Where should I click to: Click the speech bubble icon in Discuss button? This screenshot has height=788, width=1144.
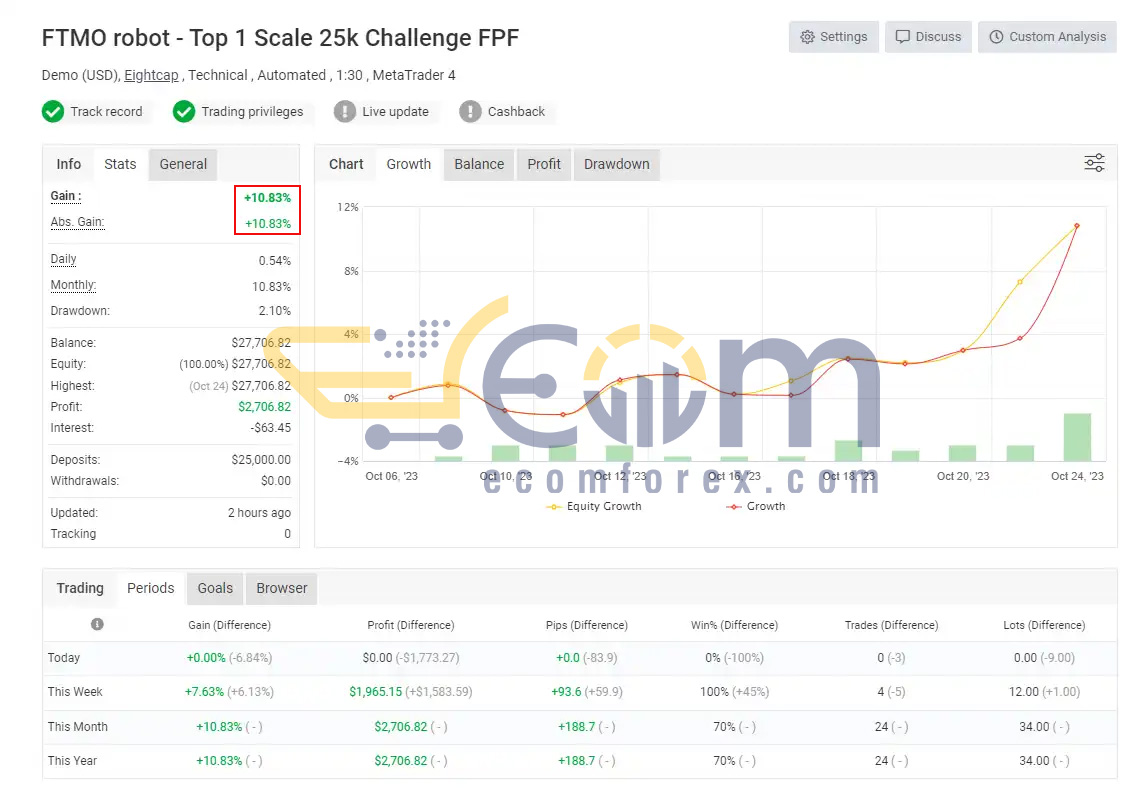903,36
